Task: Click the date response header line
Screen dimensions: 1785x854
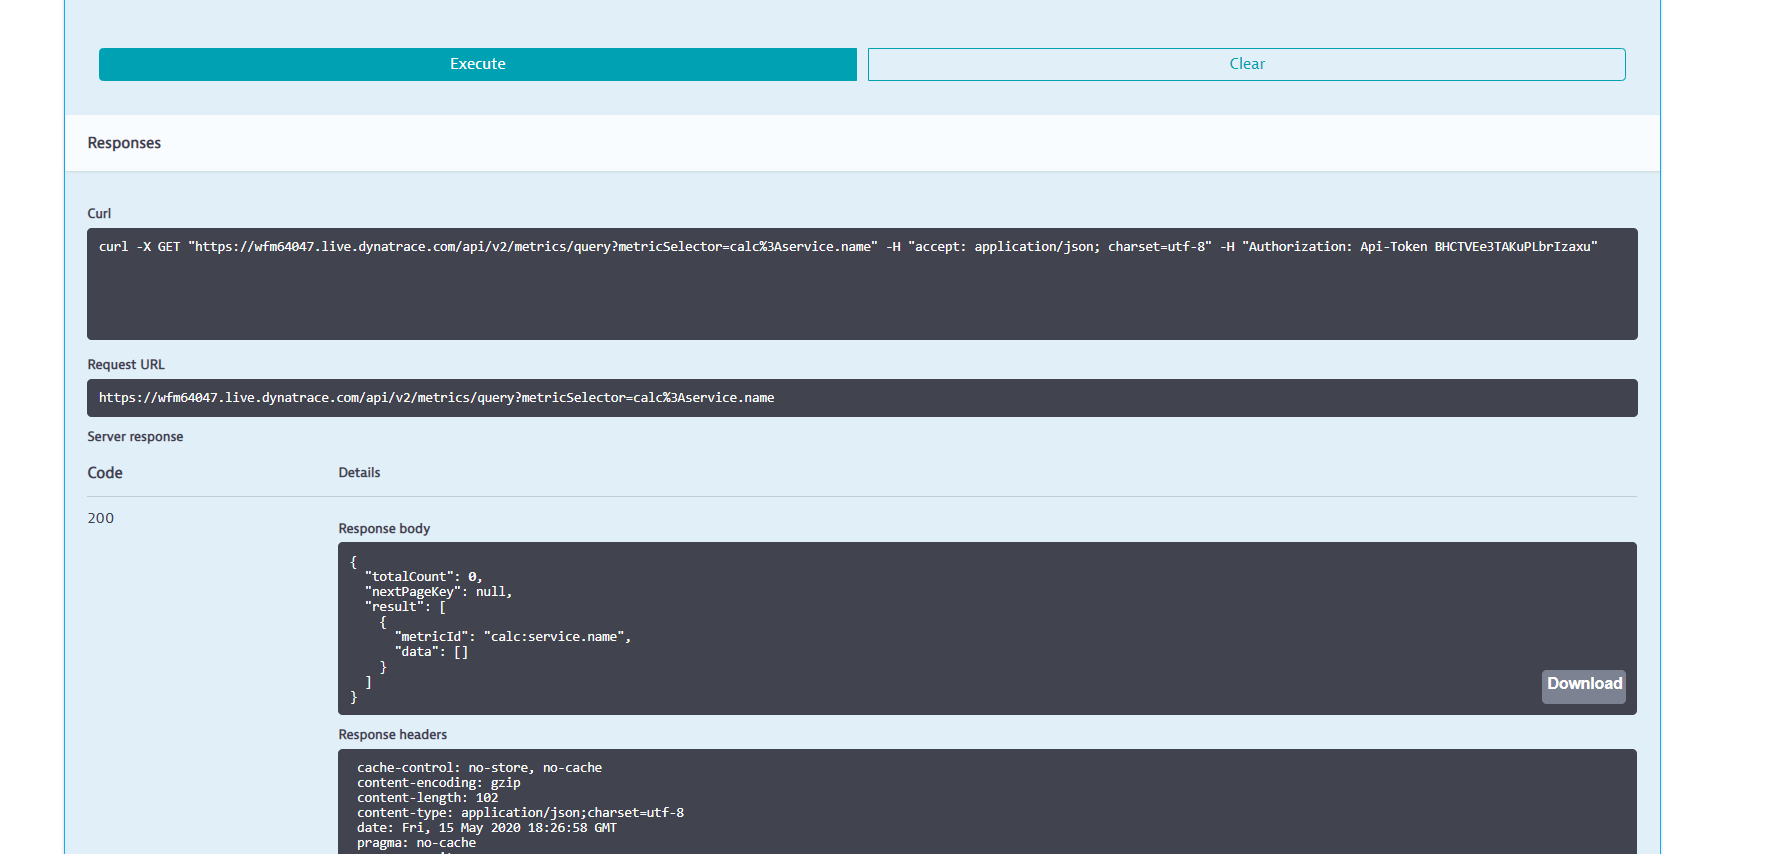Action: point(486,828)
